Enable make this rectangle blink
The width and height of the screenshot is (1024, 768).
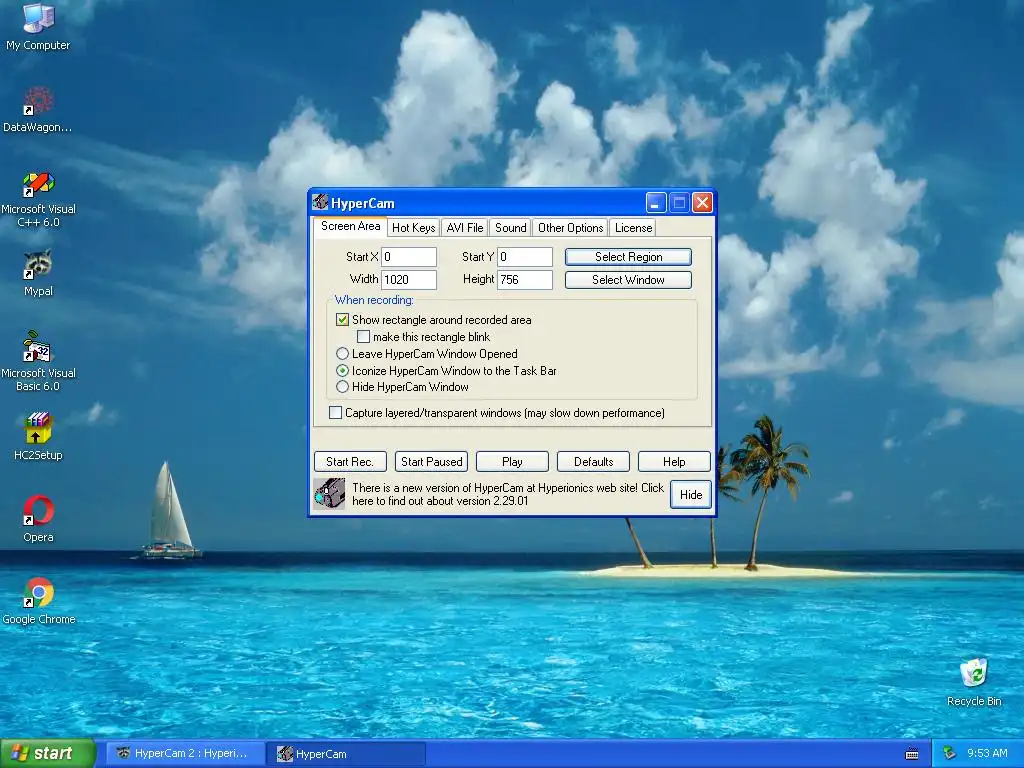coord(363,337)
